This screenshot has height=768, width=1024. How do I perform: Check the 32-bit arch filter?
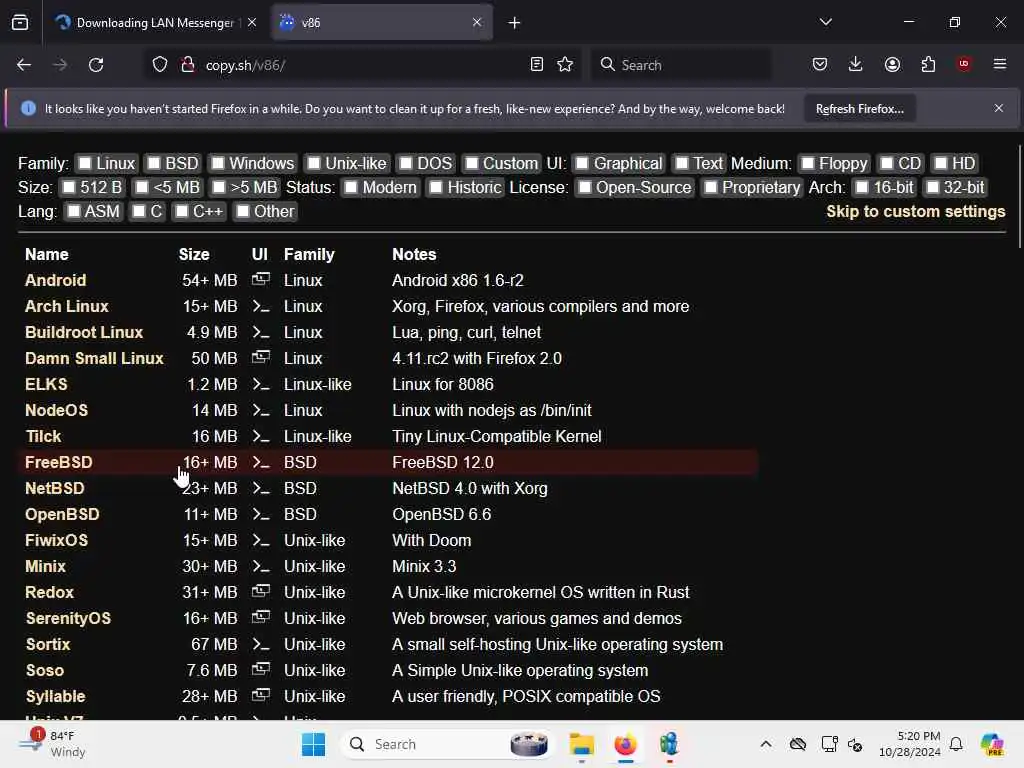pos(933,187)
